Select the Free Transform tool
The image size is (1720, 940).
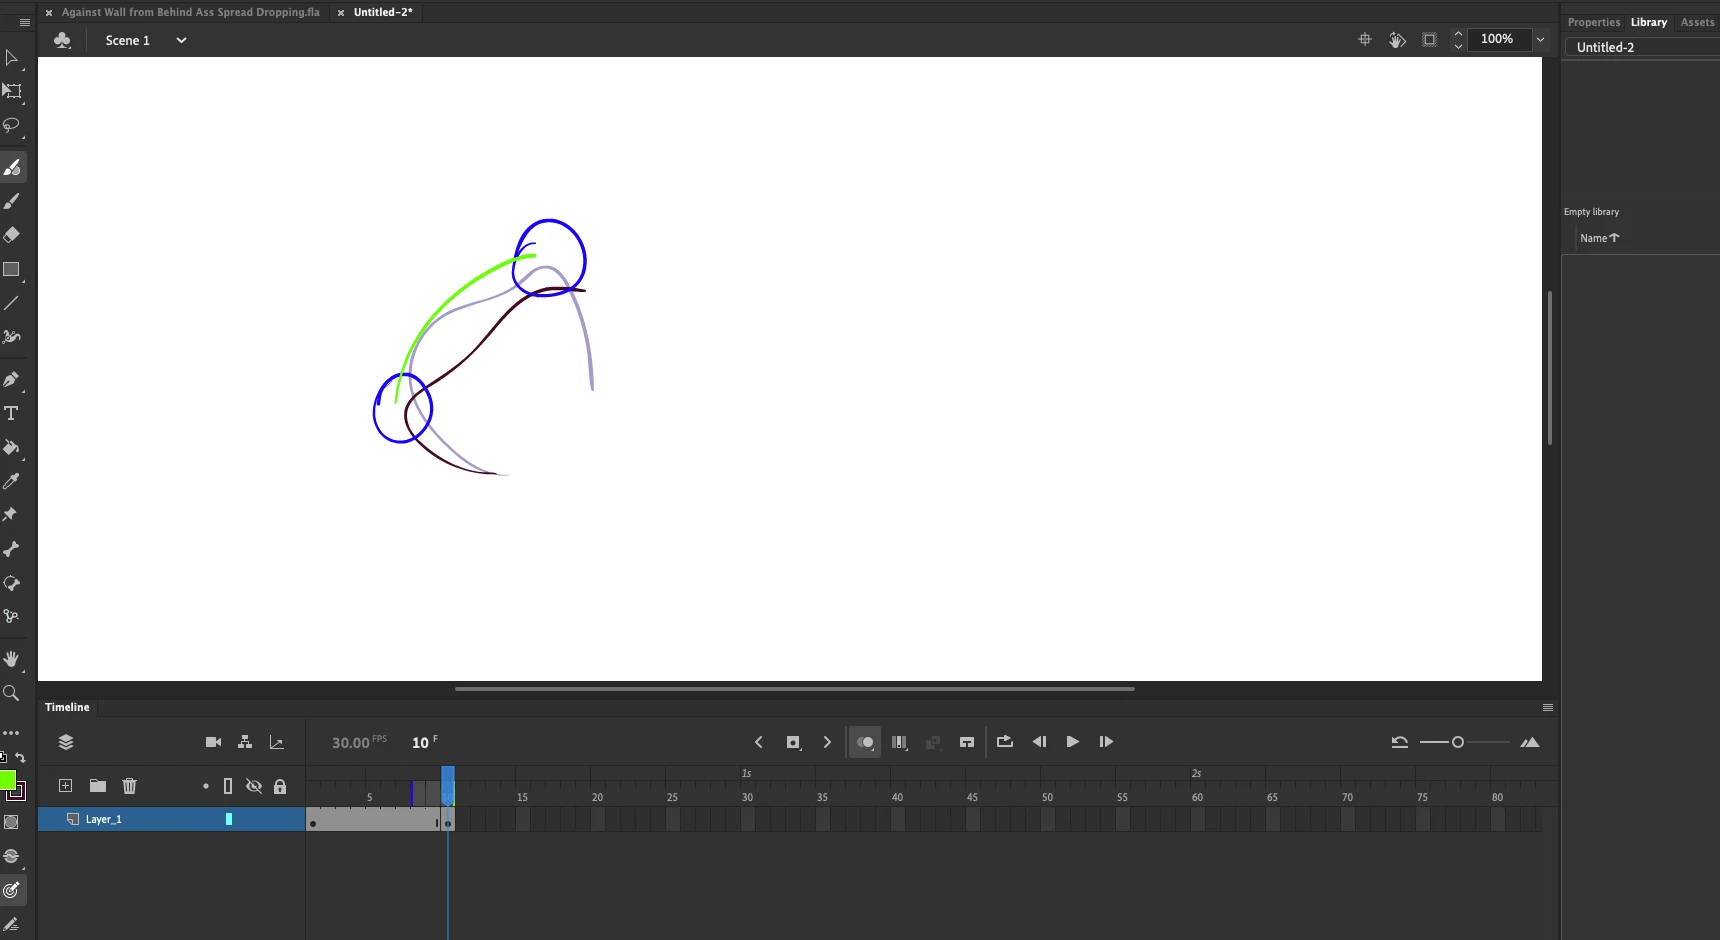[x=12, y=92]
